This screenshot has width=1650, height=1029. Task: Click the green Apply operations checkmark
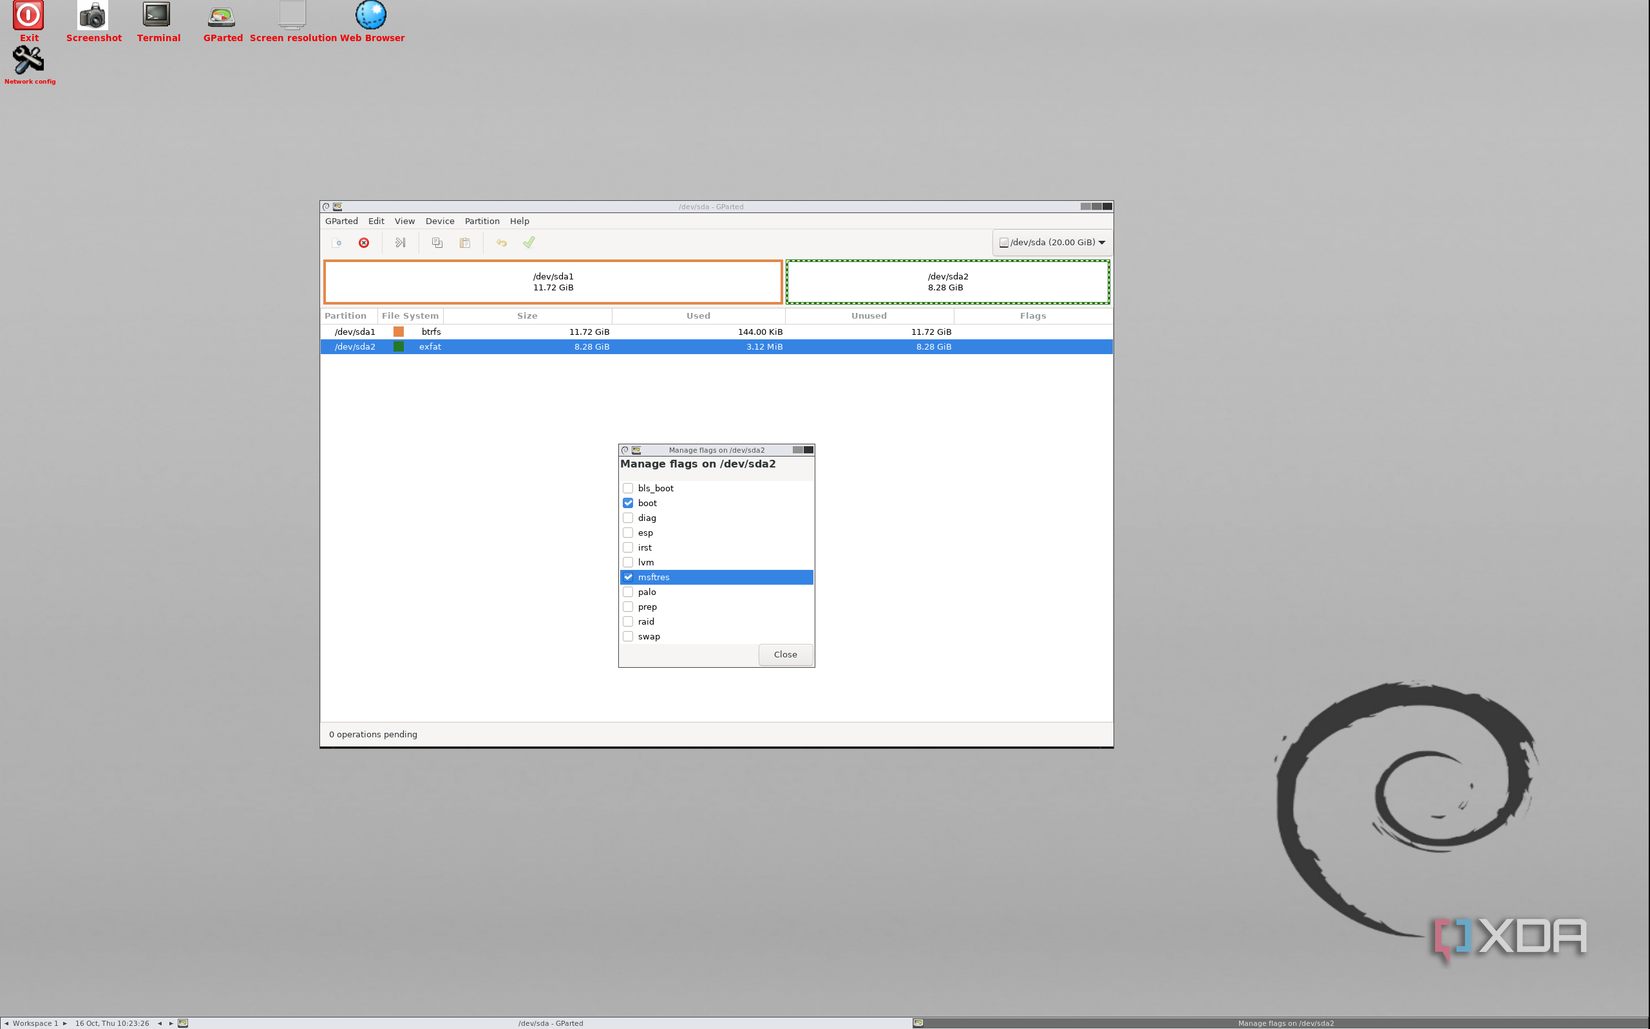[x=529, y=242]
